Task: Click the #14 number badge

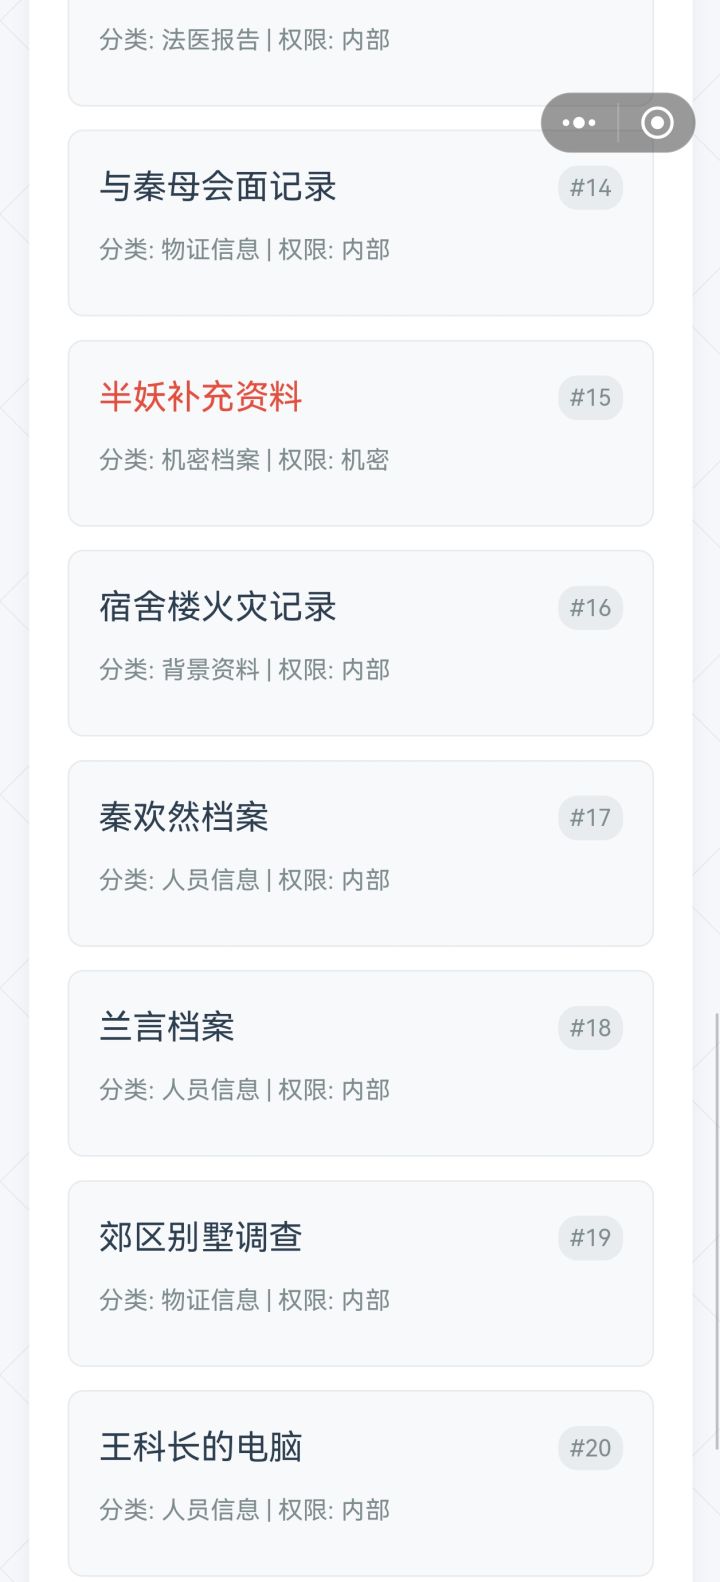Action: pyautogui.click(x=590, y=188)
